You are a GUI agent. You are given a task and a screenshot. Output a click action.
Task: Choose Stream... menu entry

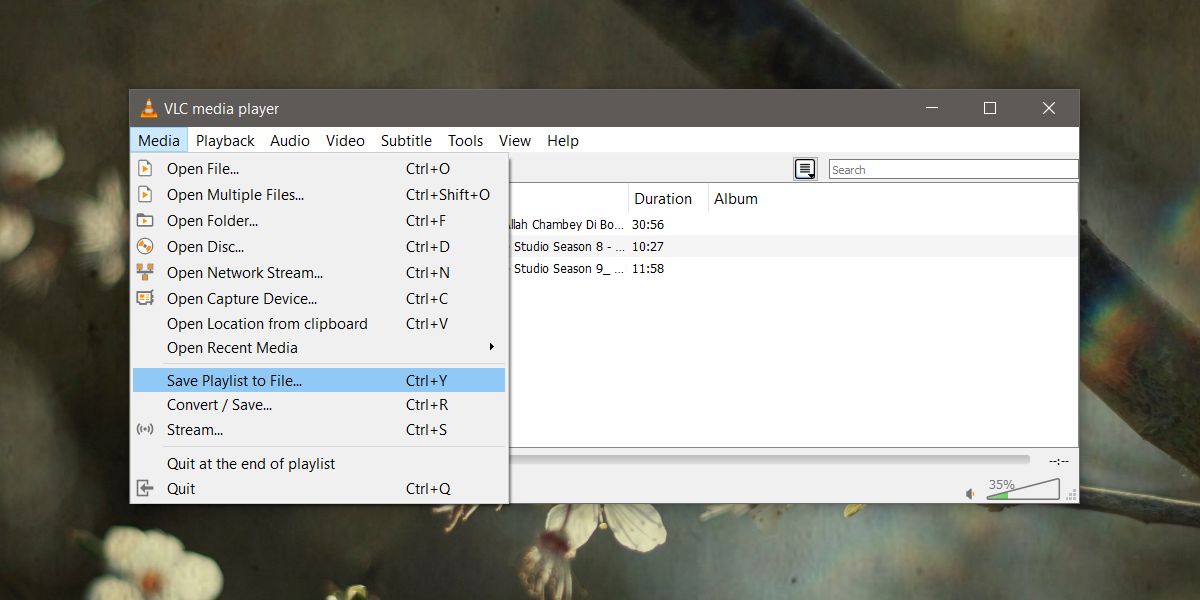(319, 429)
